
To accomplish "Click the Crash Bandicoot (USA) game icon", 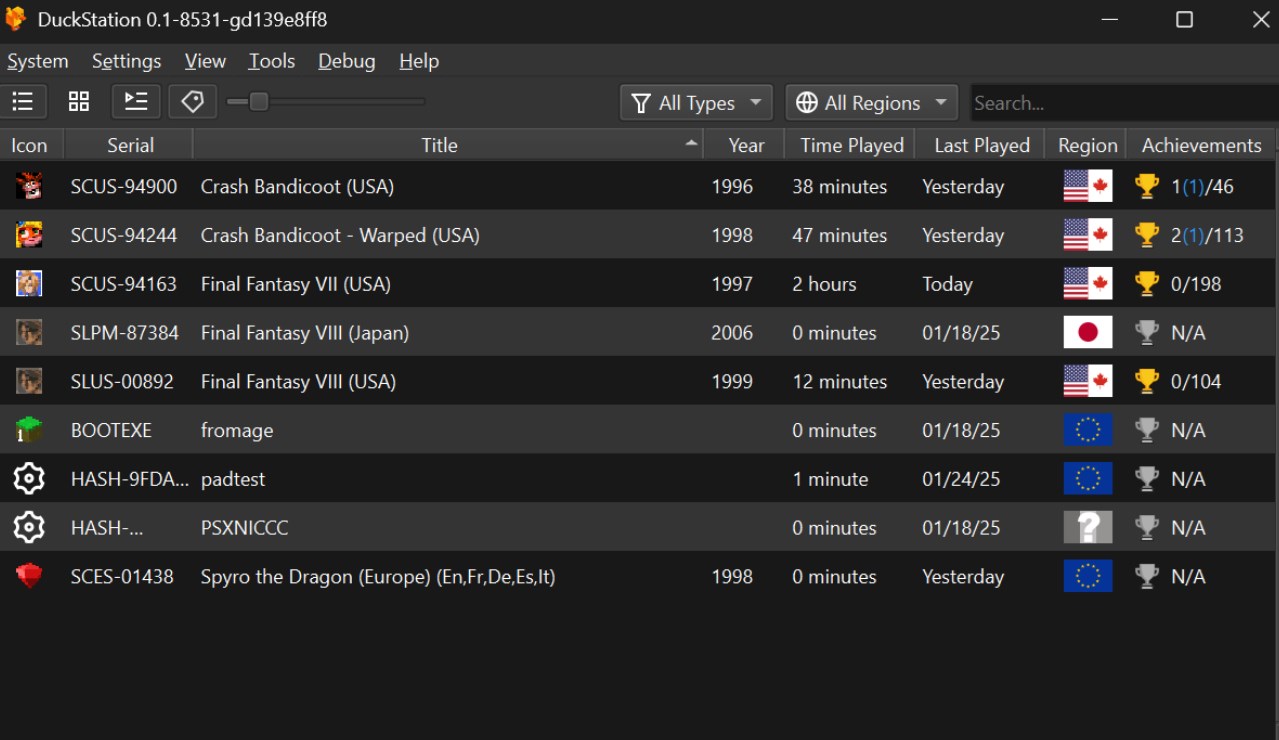I will (29, 186).
